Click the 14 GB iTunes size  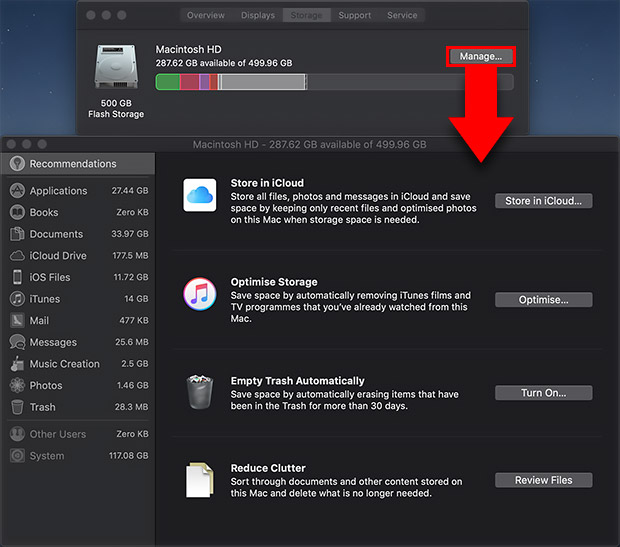136,299
